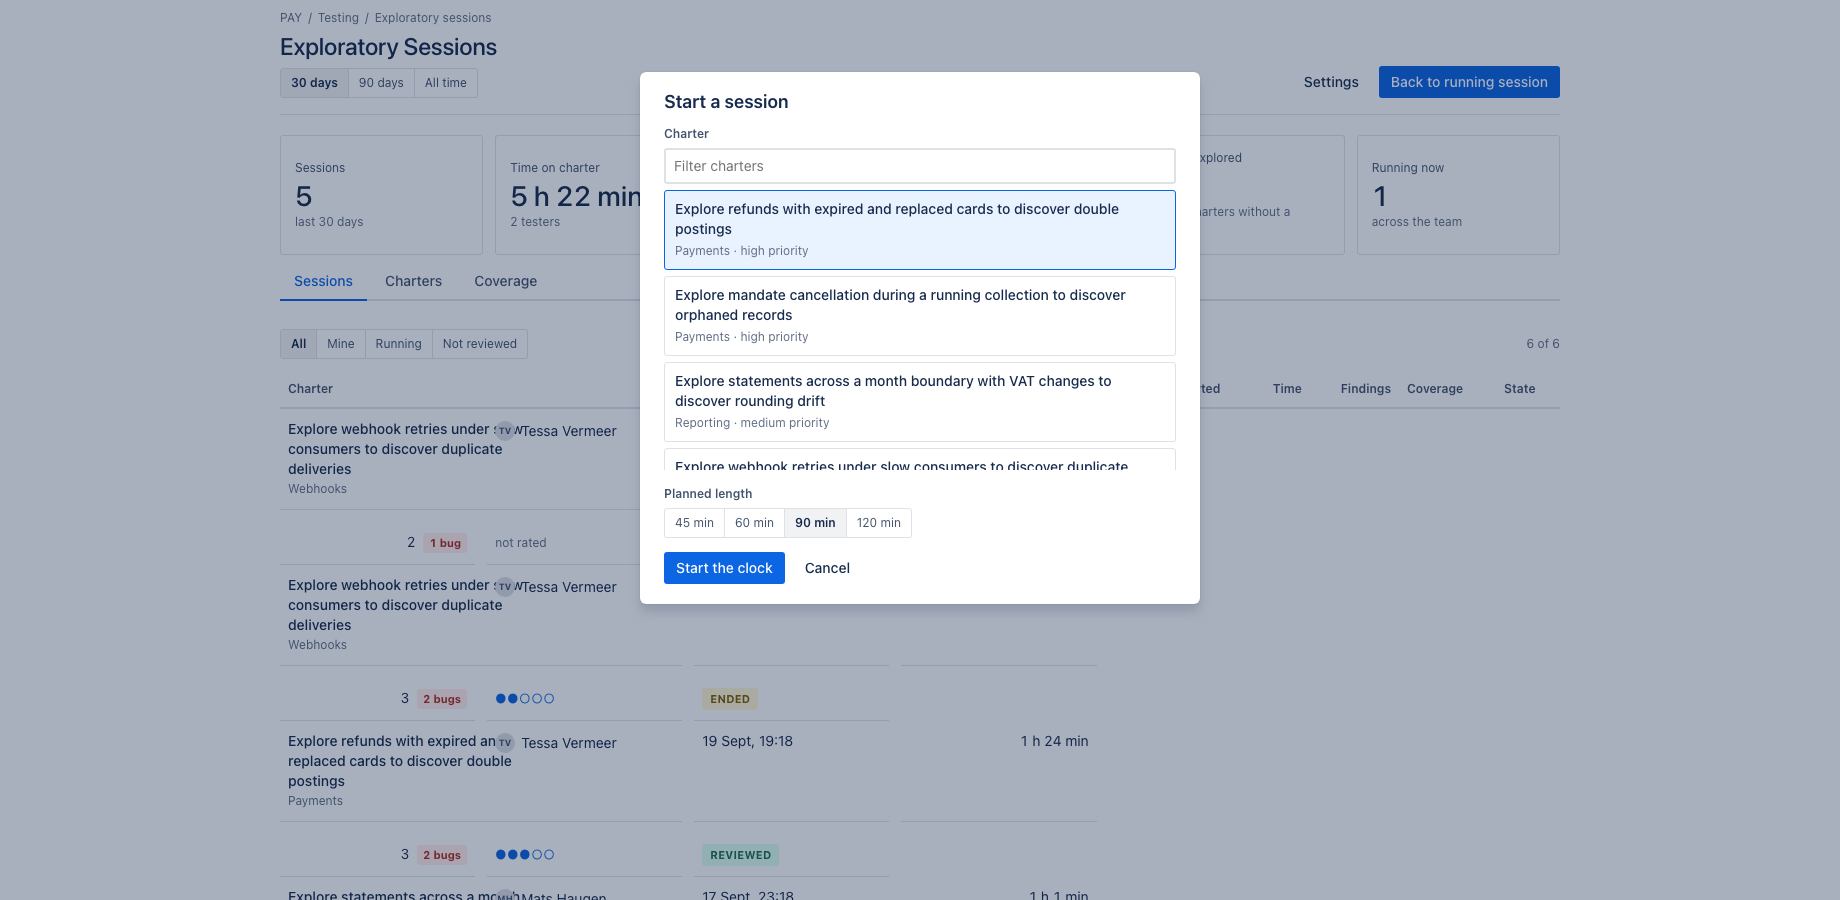The width and height of the screenshot is (1840, 900).
Task: Click the ENDED status badge
Action: [x=730, y=699]
